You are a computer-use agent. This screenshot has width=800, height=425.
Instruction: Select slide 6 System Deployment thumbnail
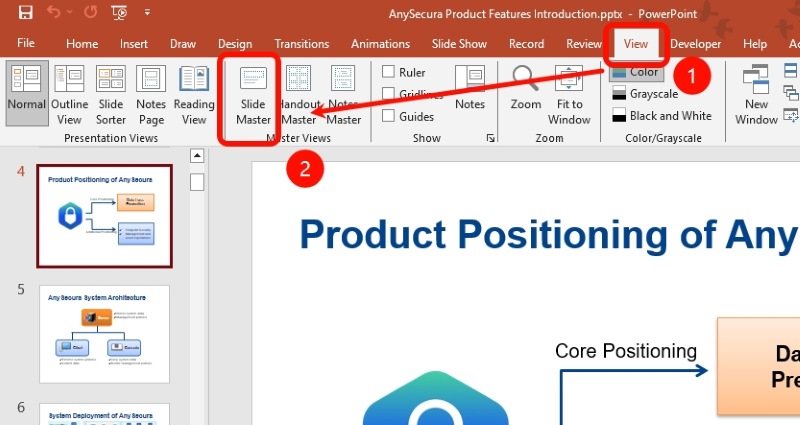[x=105, y=414]
